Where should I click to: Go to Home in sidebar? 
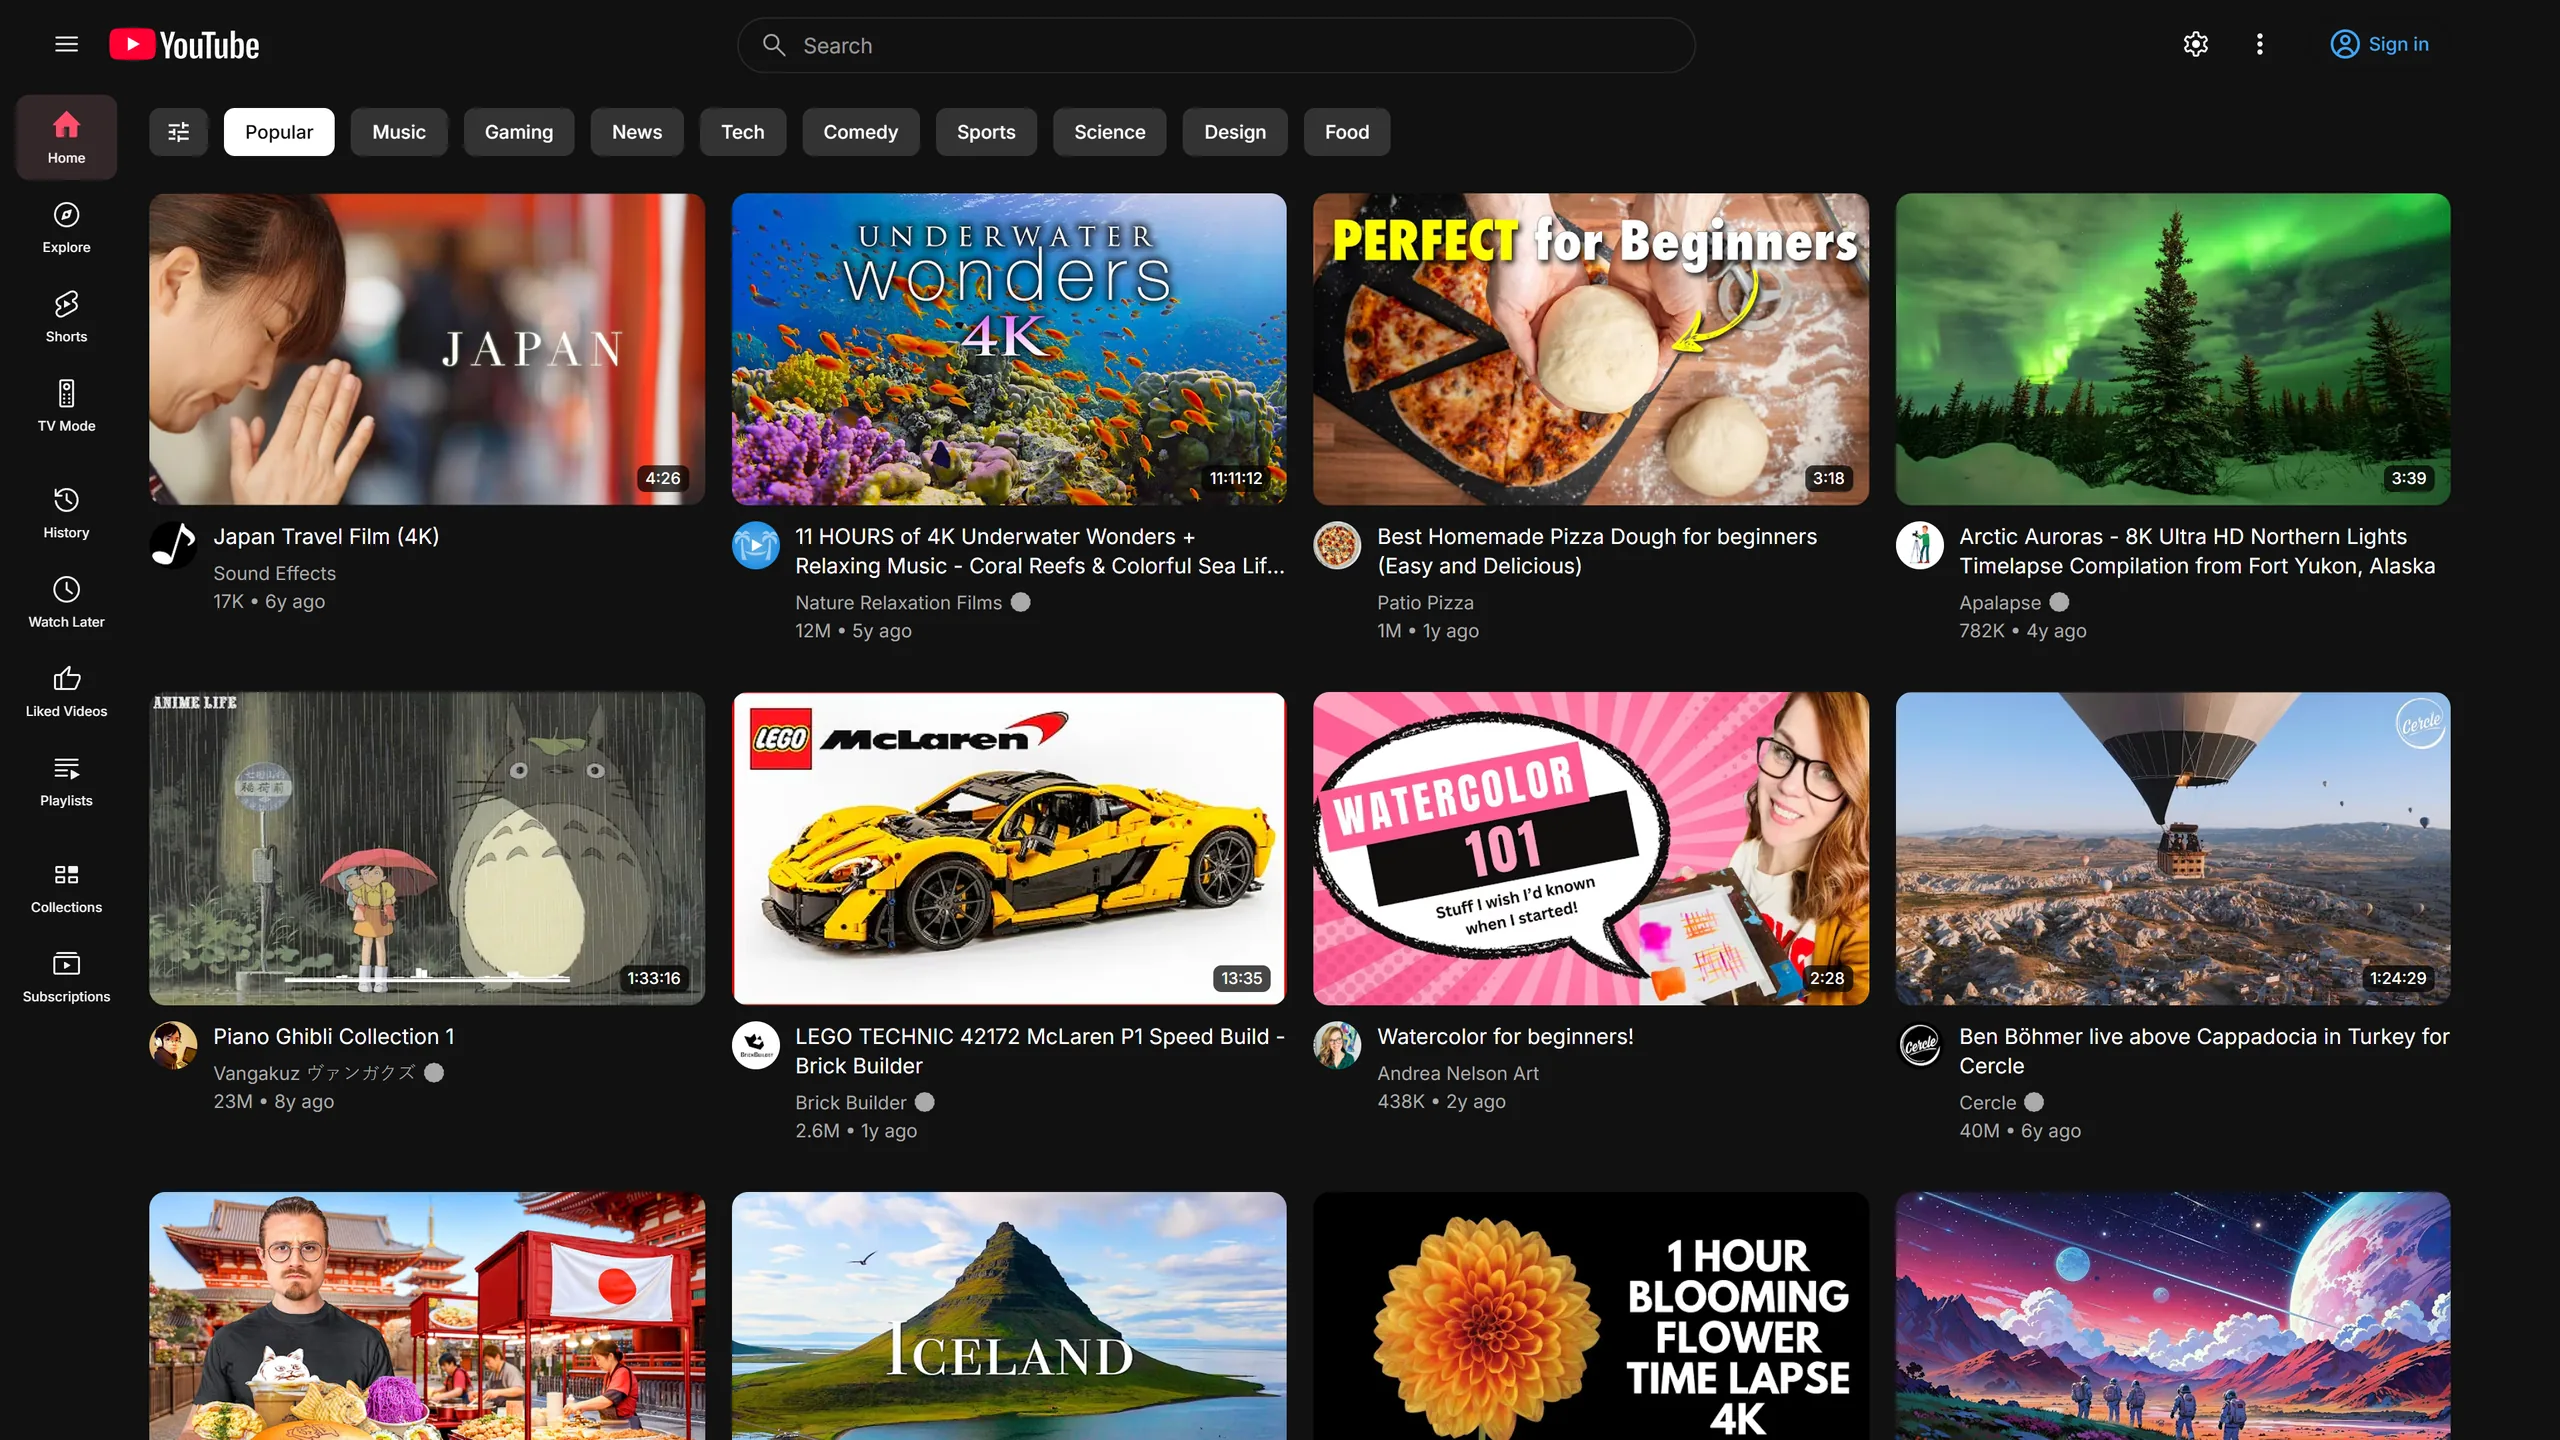click(x=66, y=137)
